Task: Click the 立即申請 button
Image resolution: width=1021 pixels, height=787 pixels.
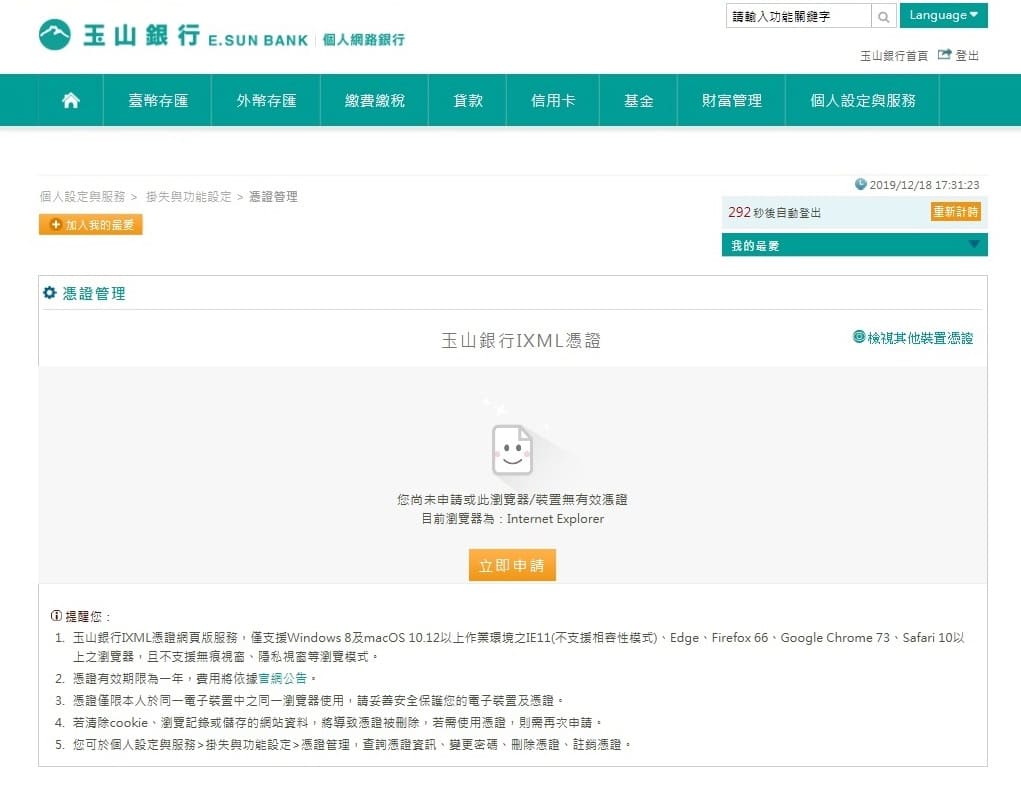Action: 512,565
